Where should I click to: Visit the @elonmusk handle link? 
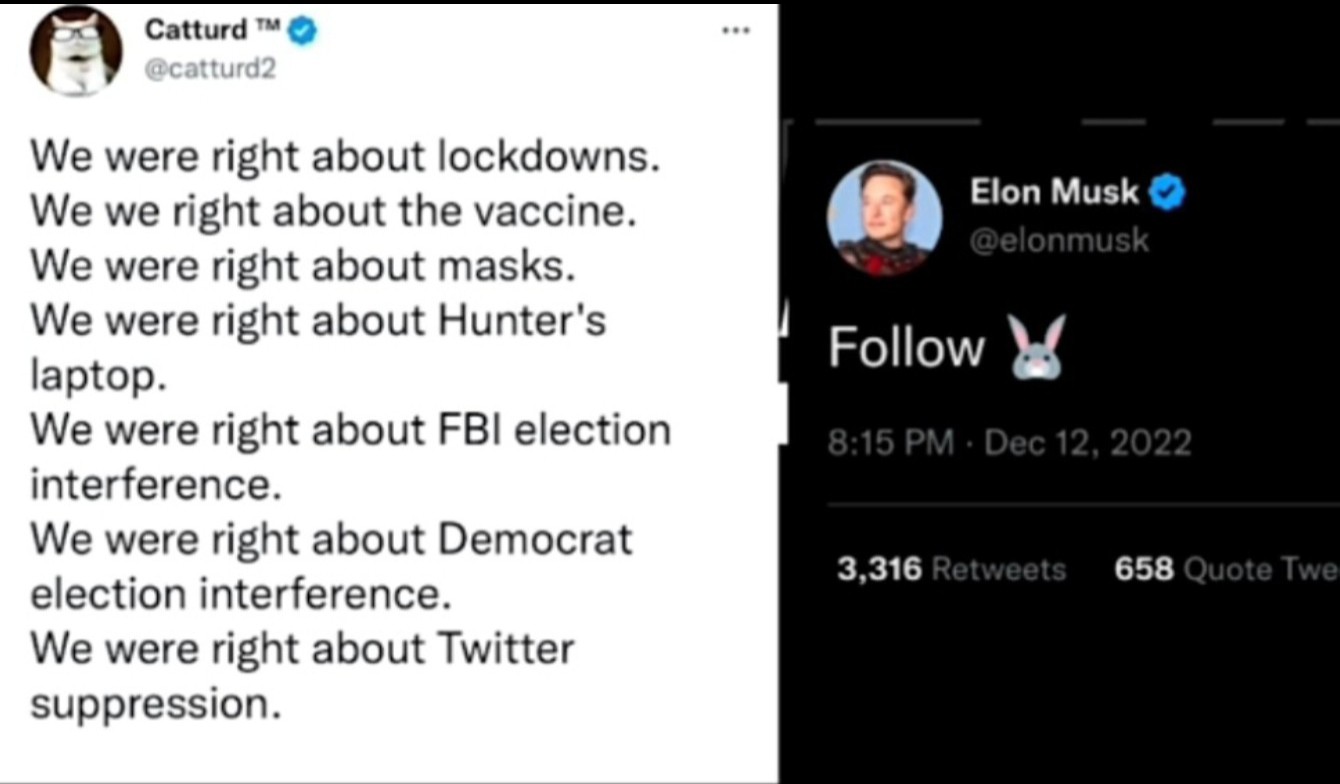(x=1060, y=240)
